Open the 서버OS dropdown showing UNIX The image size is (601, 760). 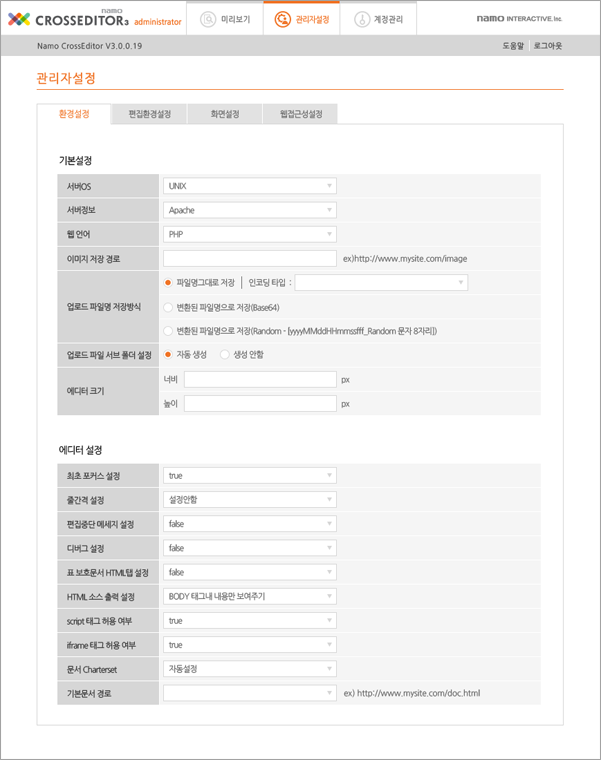(x=250, y=186)
